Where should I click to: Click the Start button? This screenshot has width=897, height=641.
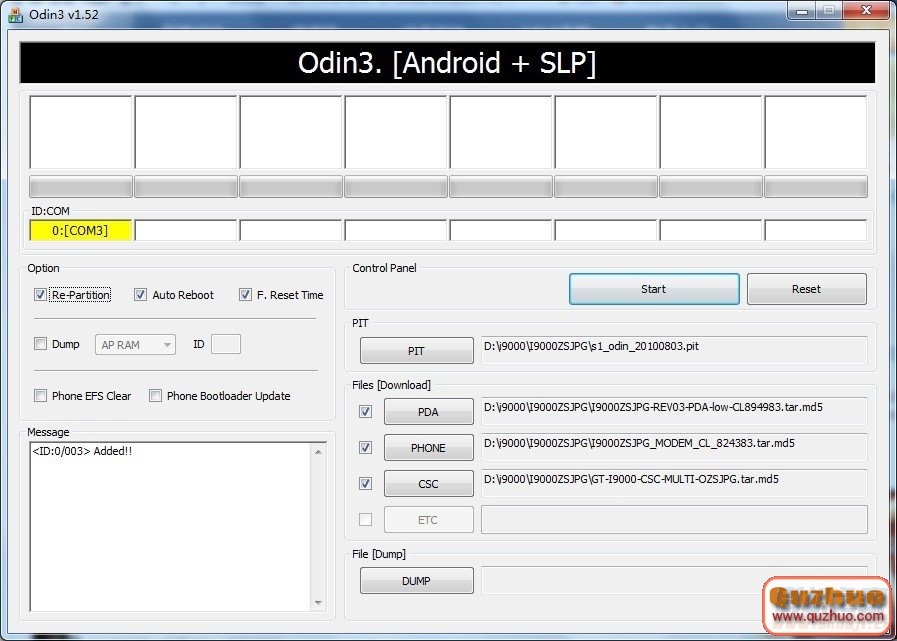point(654,289)
